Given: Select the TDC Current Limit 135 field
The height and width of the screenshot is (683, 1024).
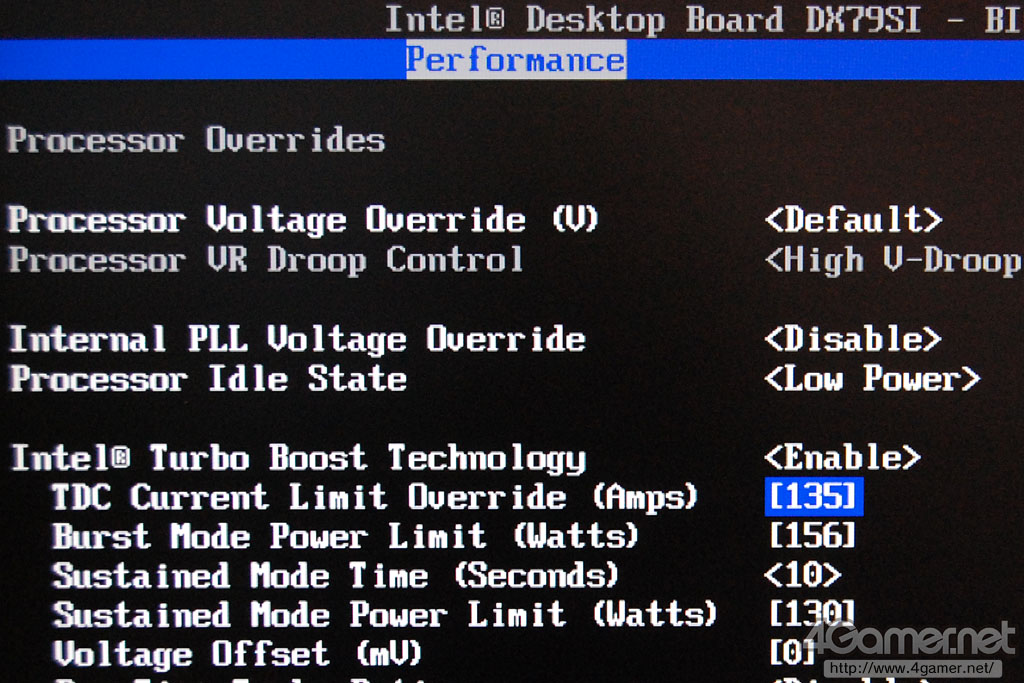Looking at the screenshot, I should [814, 496].
